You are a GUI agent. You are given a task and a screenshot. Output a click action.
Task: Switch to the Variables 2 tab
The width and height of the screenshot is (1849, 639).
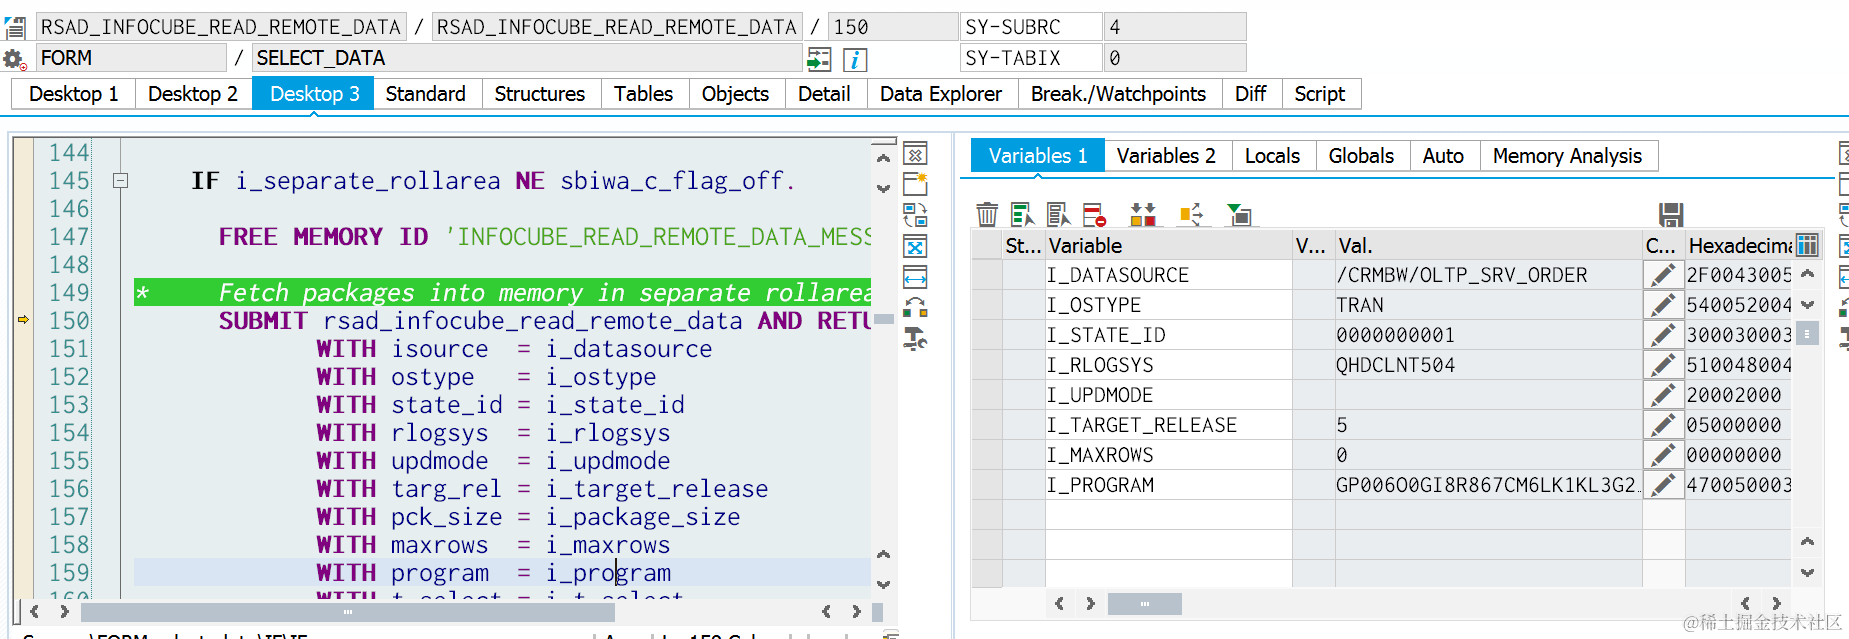pos(1167,156)
